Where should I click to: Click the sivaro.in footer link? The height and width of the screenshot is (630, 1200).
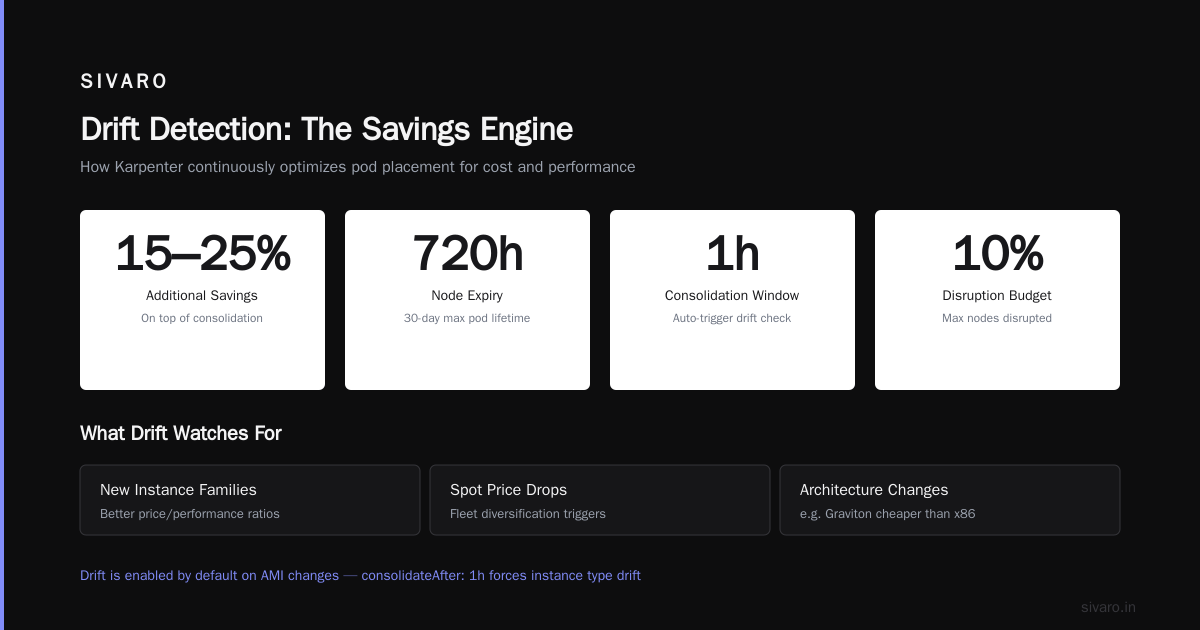click(1108, 607)
